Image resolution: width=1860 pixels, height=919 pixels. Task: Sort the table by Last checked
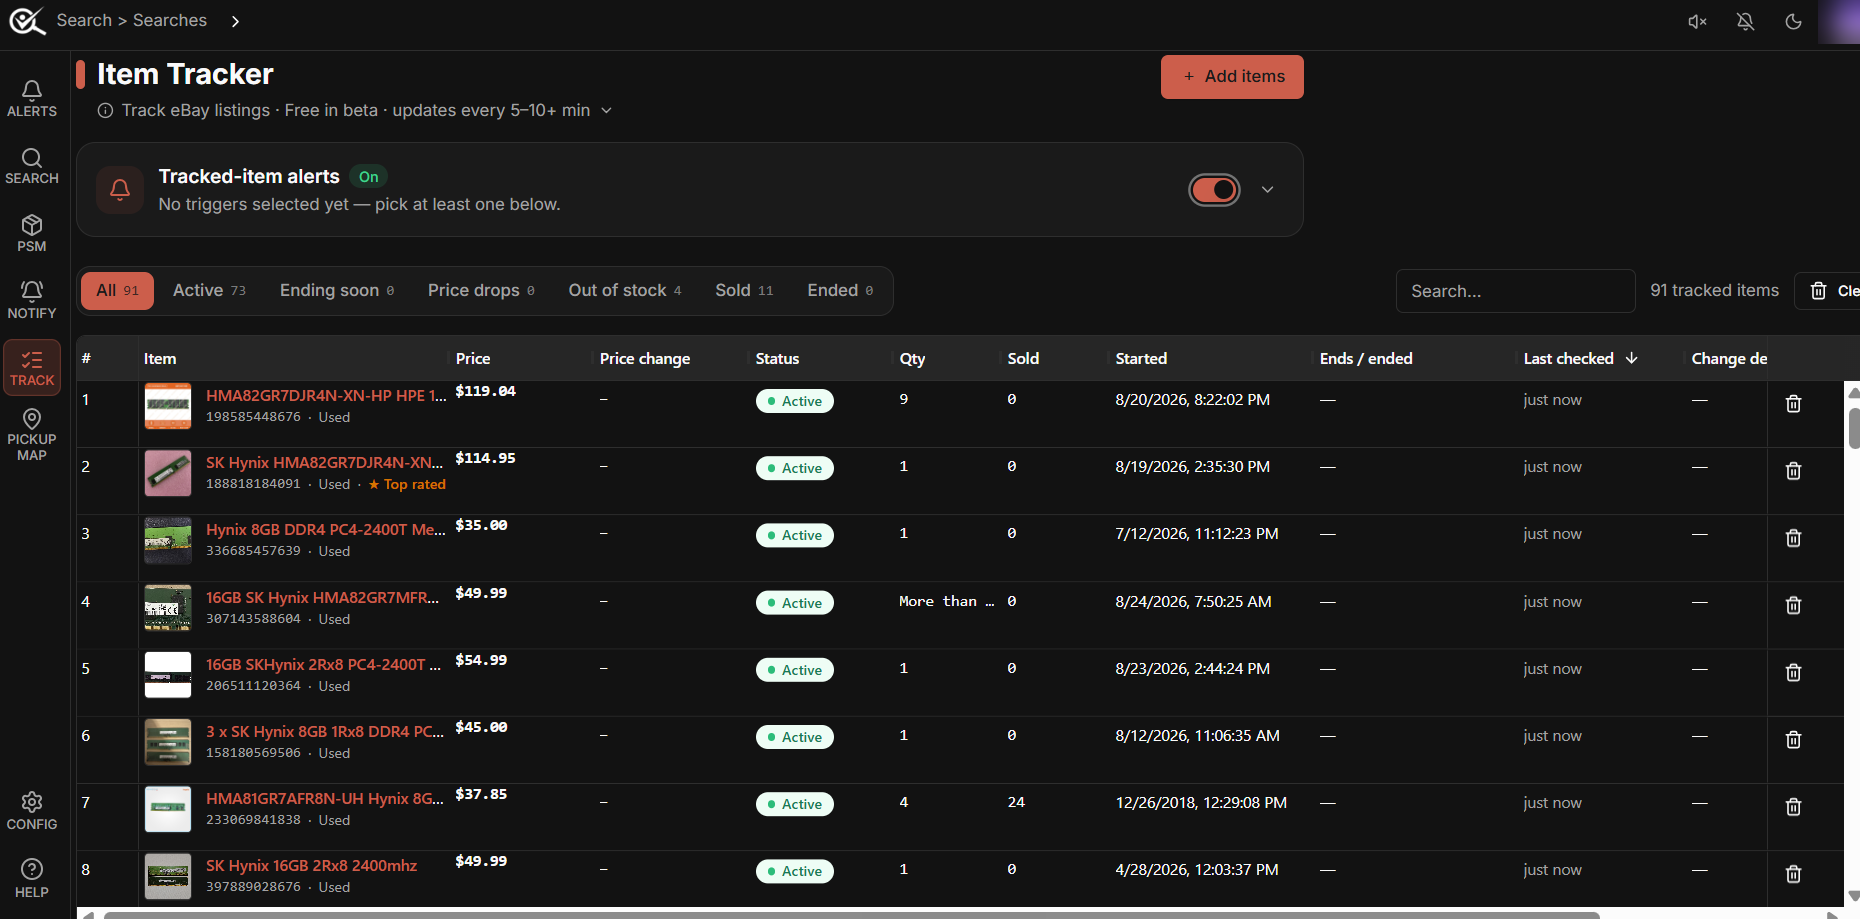1580,358
